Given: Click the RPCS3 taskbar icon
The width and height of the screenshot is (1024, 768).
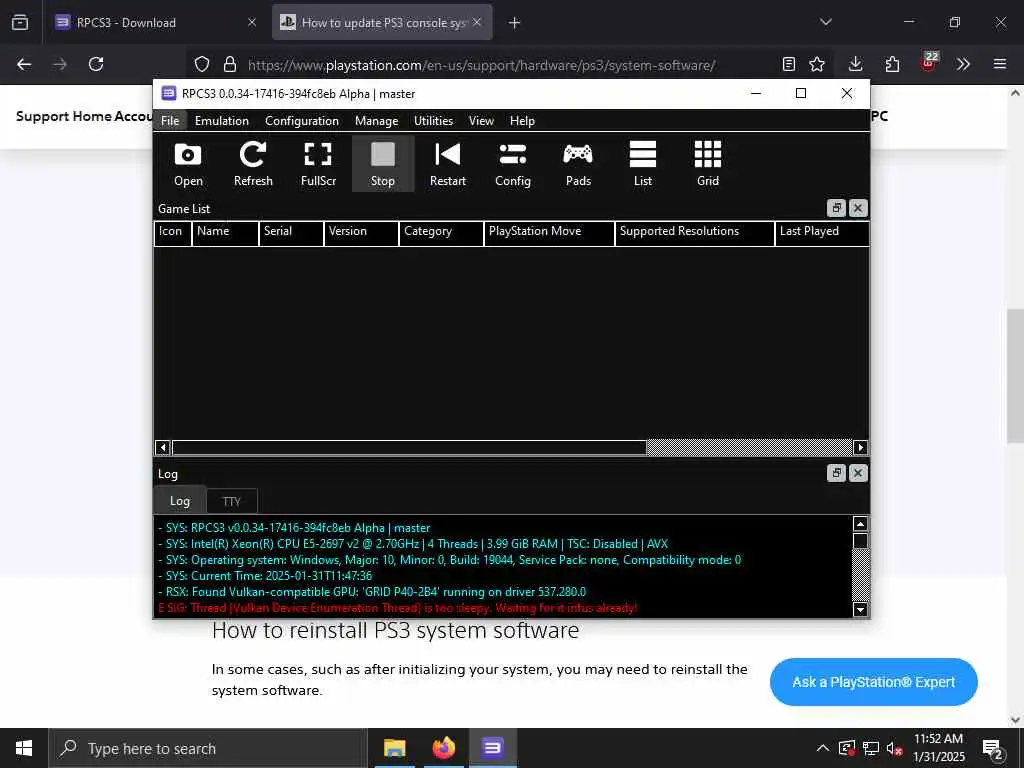Looking at the screenshot, I should pos(492,748).
